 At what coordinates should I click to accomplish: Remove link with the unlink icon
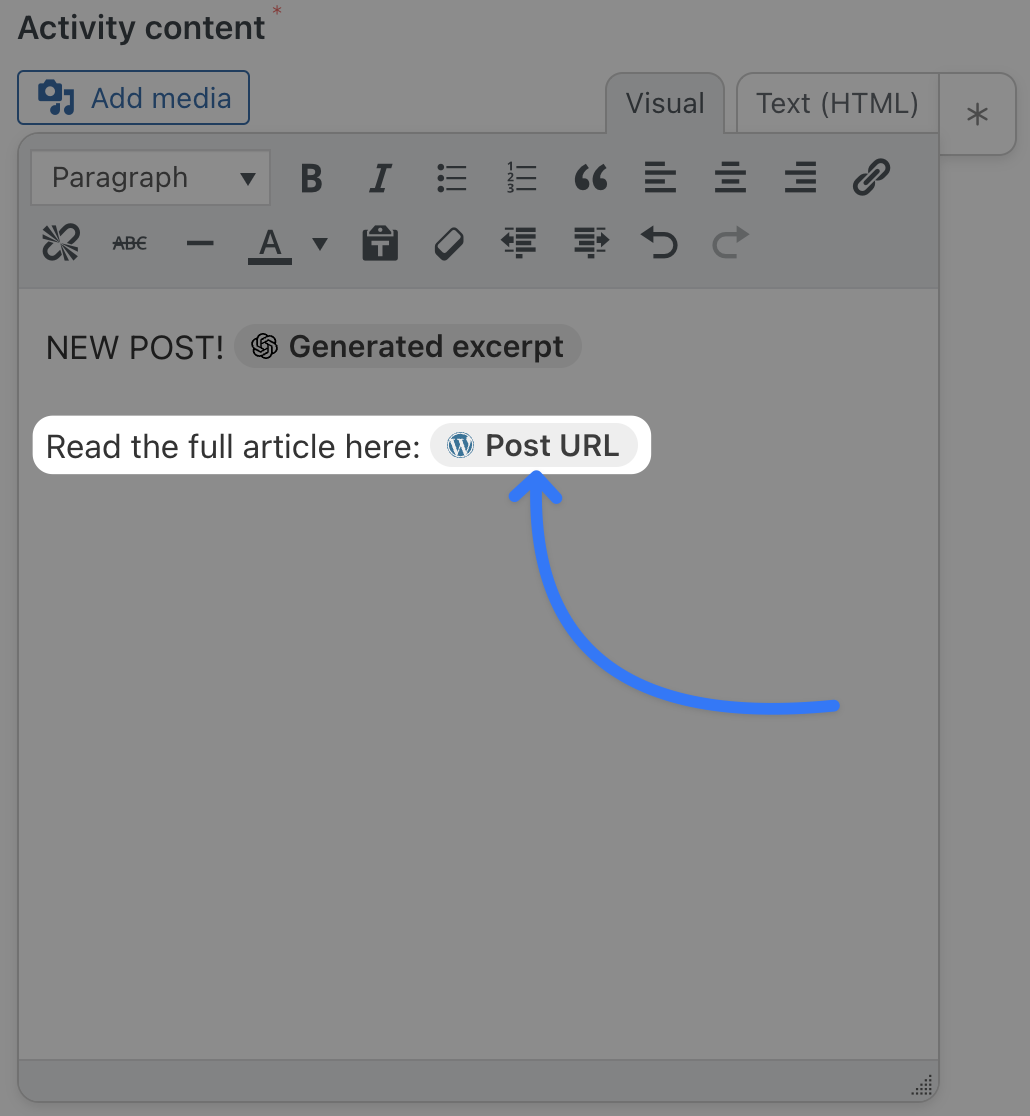(61, 243)
